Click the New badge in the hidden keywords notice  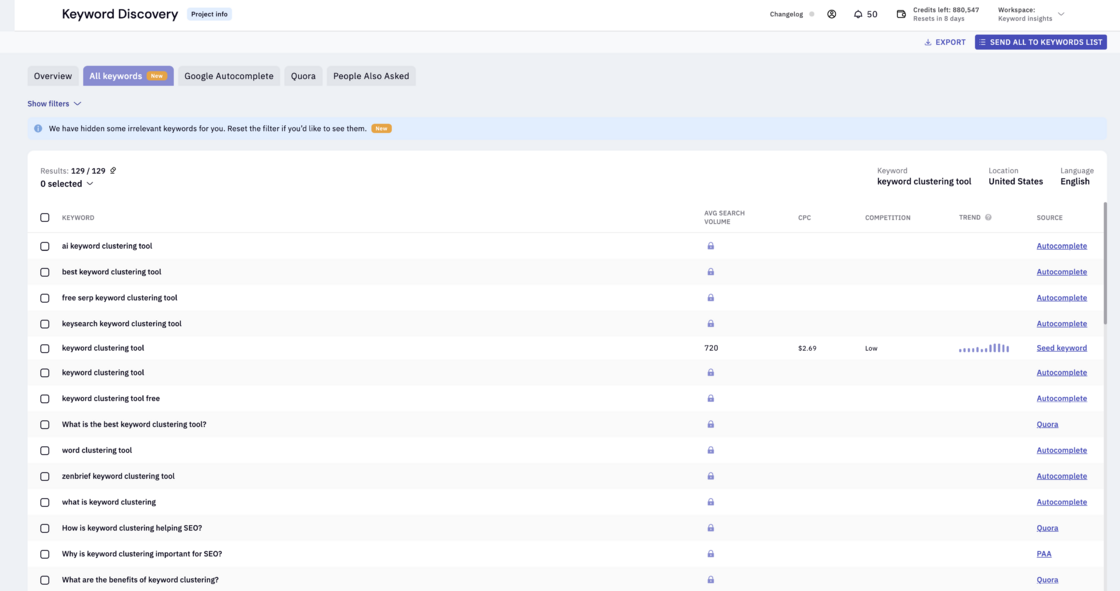[x=381, y=129]
